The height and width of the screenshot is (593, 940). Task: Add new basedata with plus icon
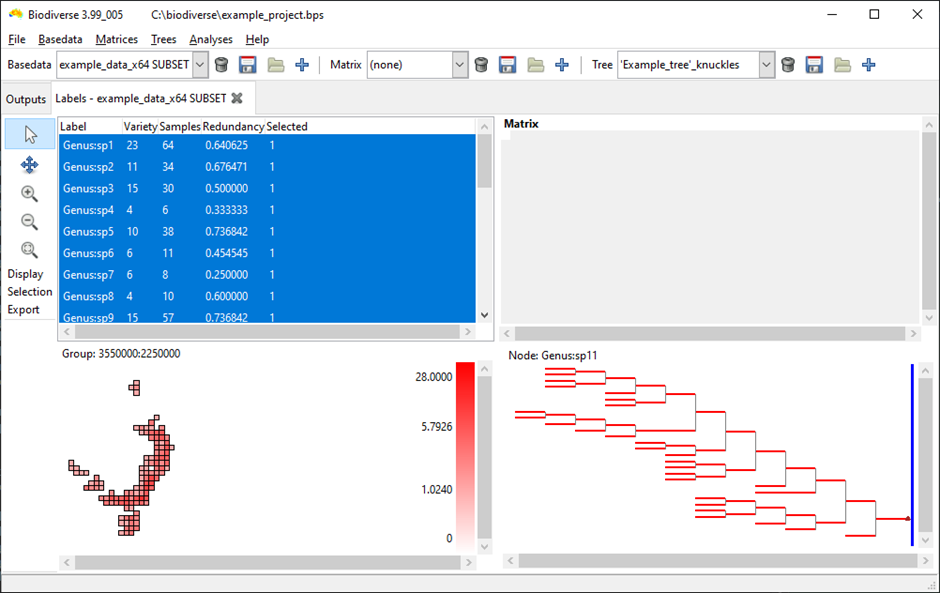[302, 65]
